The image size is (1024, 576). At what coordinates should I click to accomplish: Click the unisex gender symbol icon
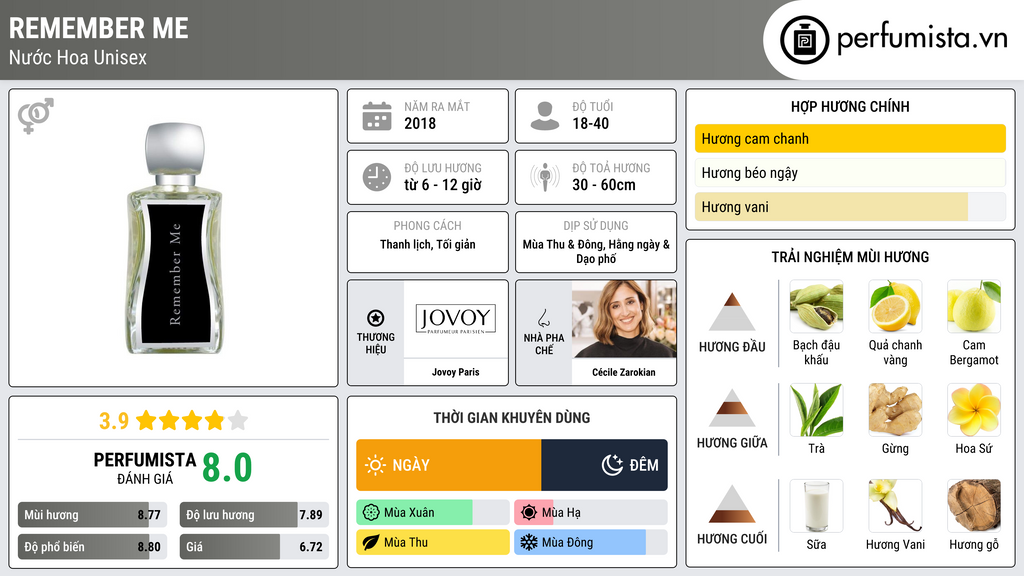36,116
